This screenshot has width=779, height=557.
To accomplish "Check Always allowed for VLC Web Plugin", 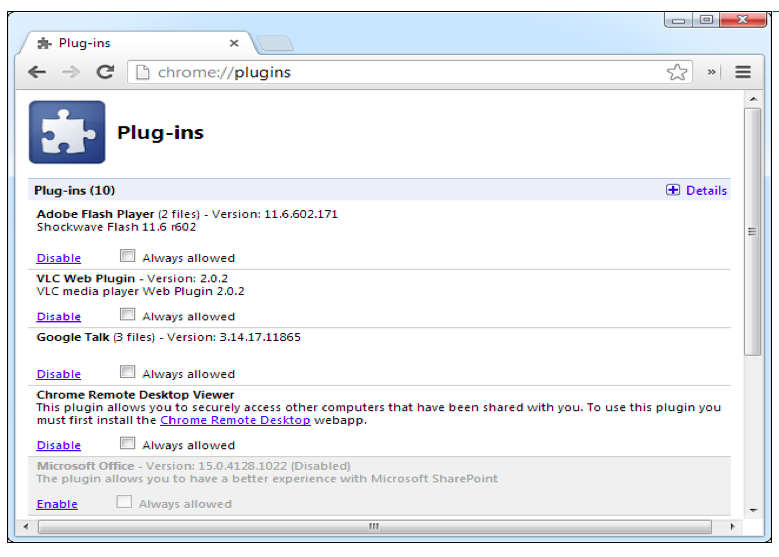I will click(127, 315).
